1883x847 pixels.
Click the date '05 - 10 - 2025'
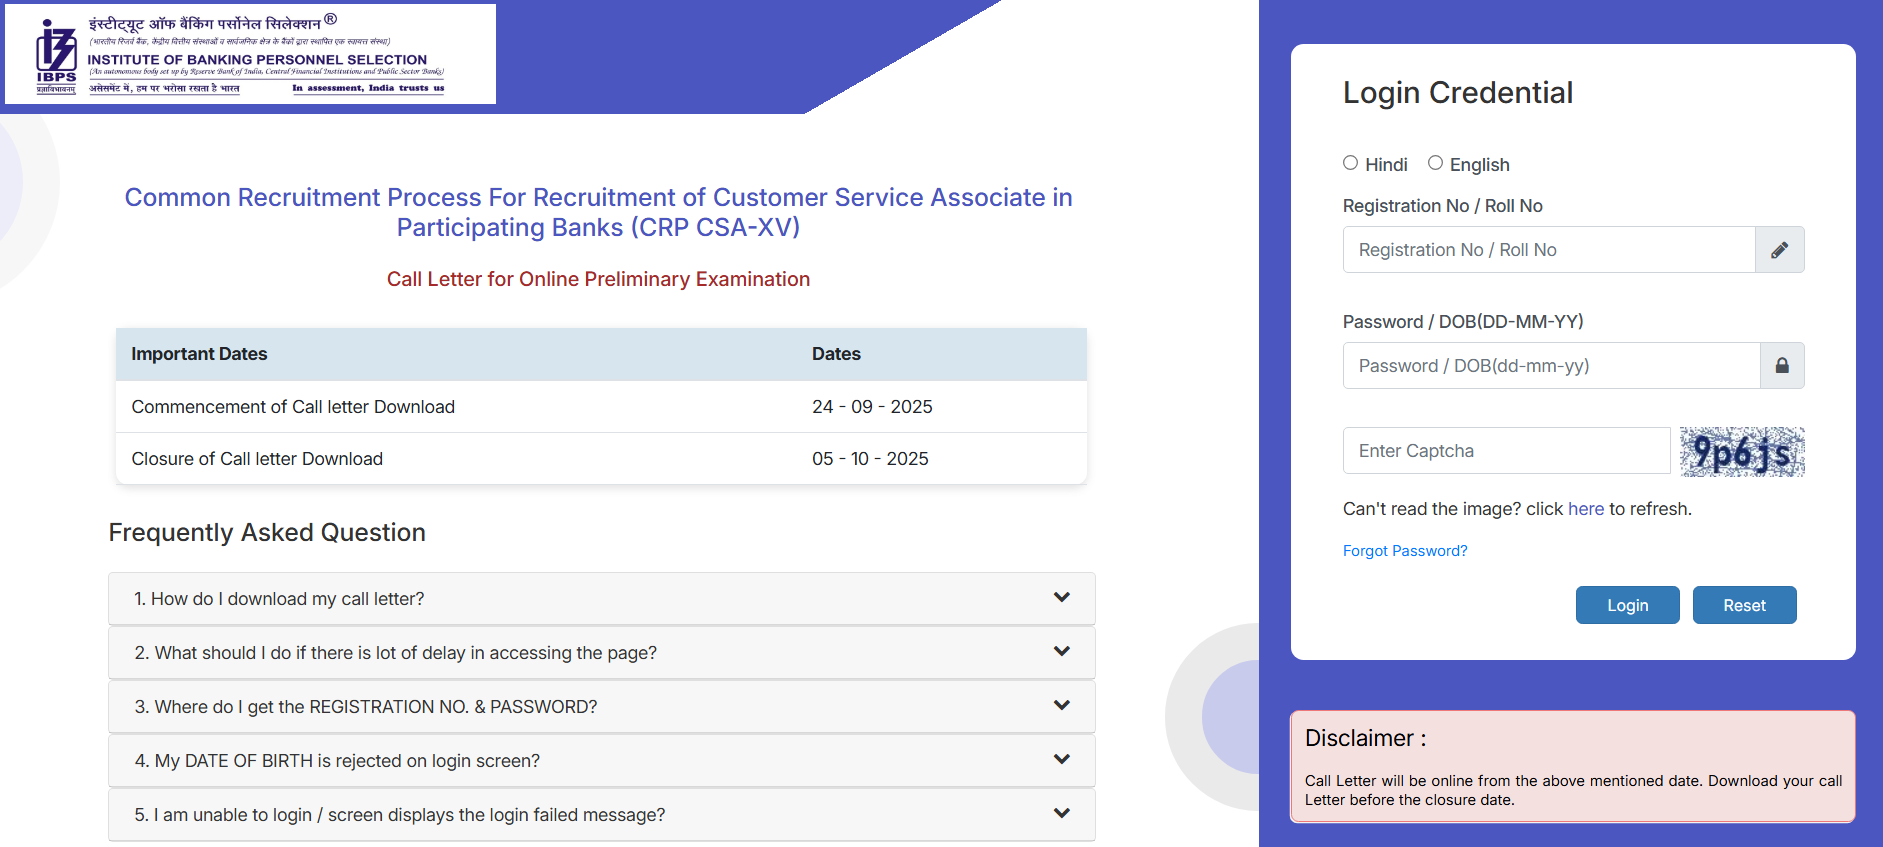click(870, 459)
